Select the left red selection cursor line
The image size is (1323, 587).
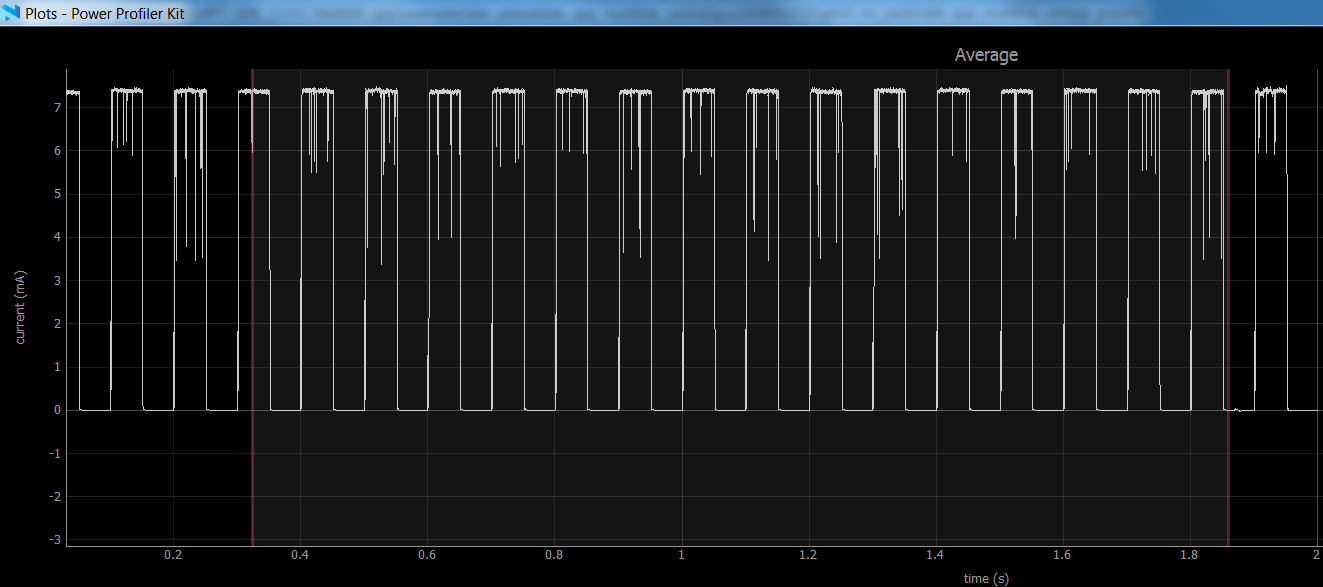252,300
